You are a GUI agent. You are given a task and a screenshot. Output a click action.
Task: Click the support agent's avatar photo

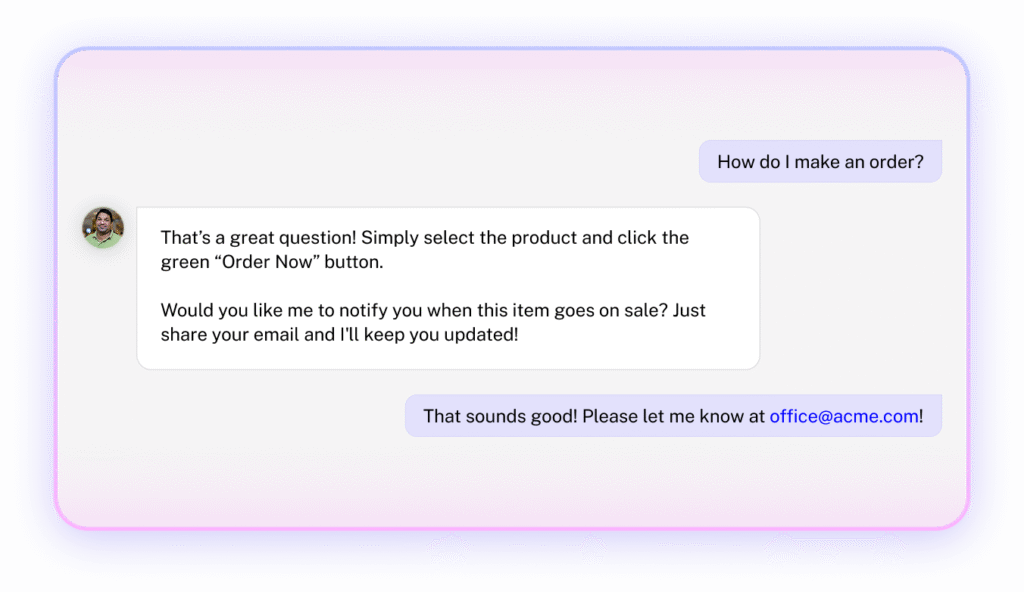[103, 228]
